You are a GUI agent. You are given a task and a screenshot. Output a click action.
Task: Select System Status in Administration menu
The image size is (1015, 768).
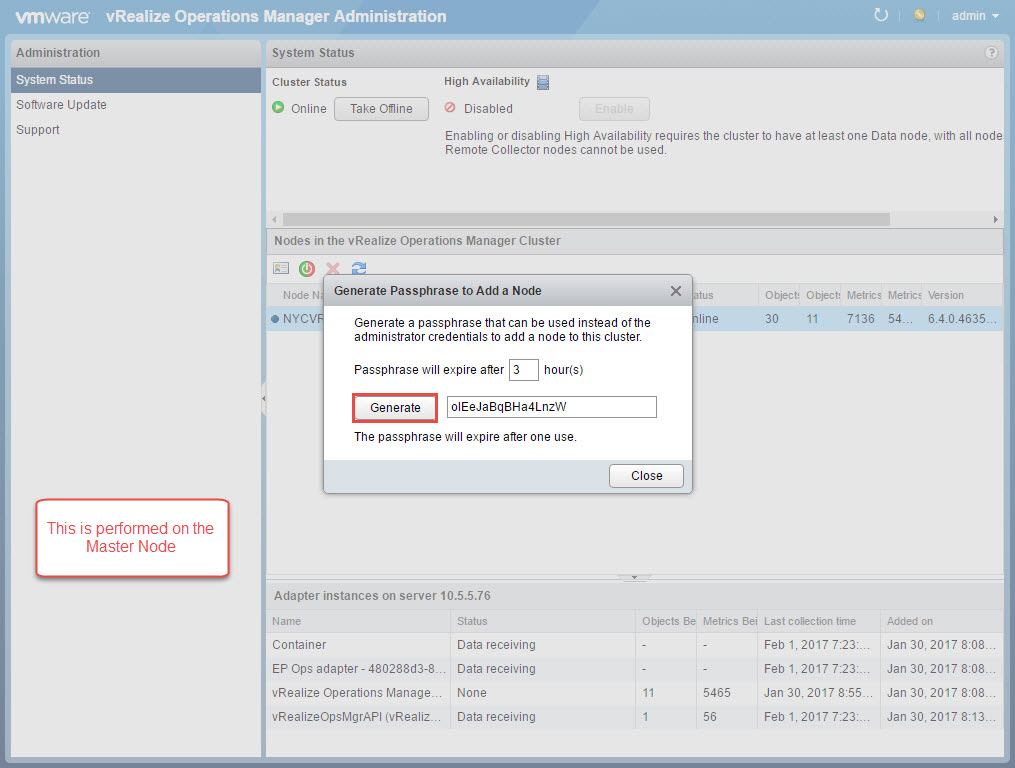click(x=136, y=80)
